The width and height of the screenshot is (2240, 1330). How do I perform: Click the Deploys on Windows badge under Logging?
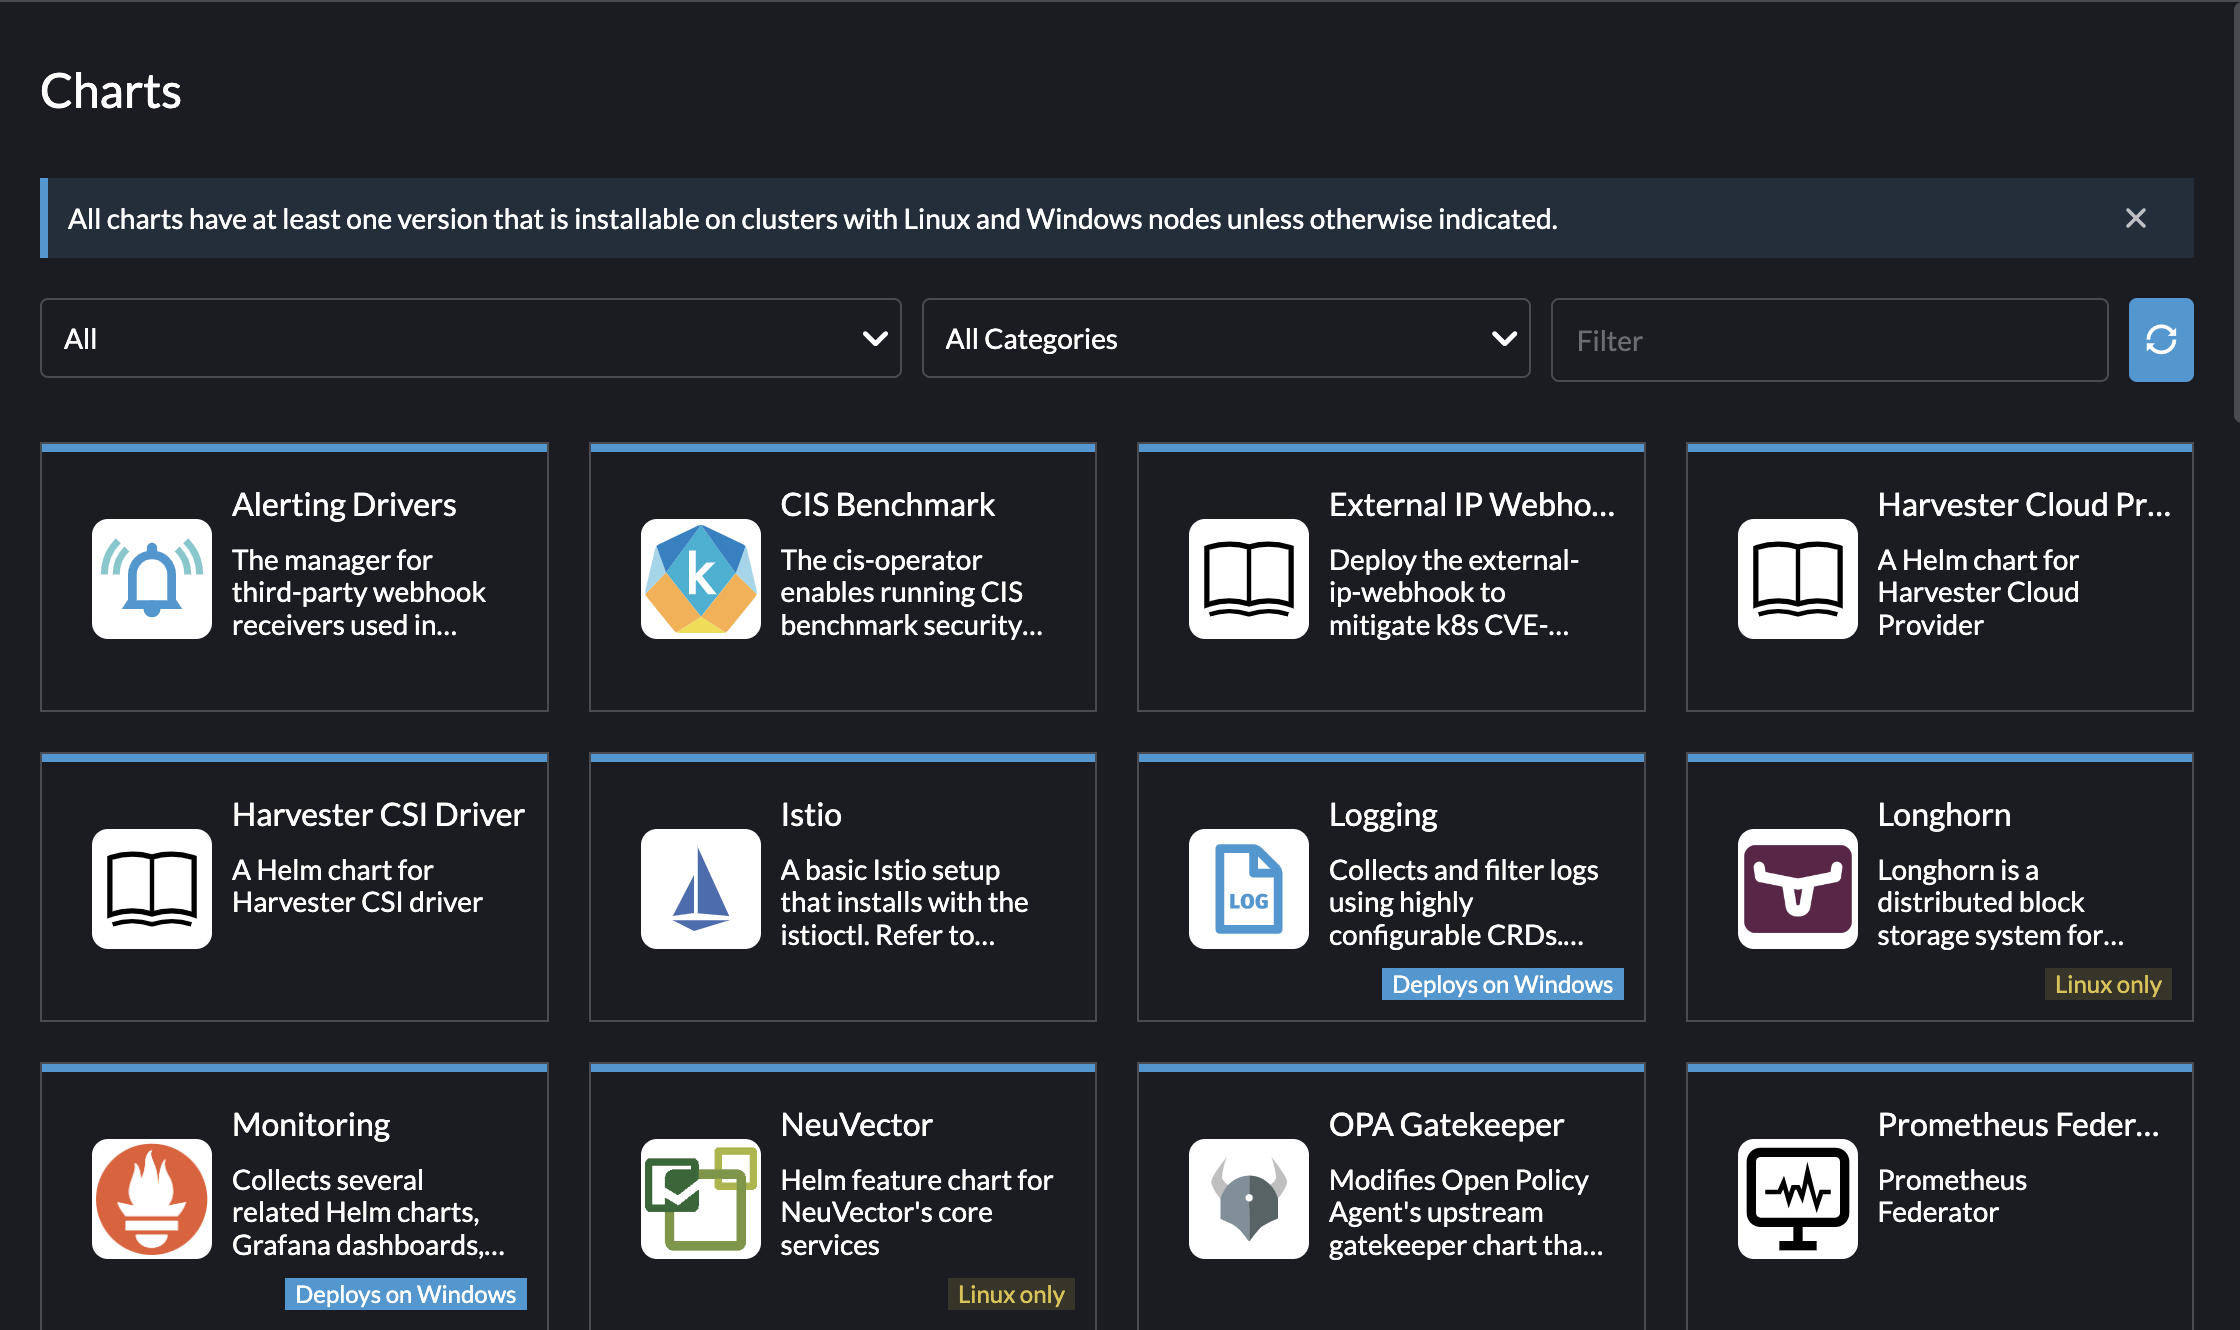point(1501,984)
